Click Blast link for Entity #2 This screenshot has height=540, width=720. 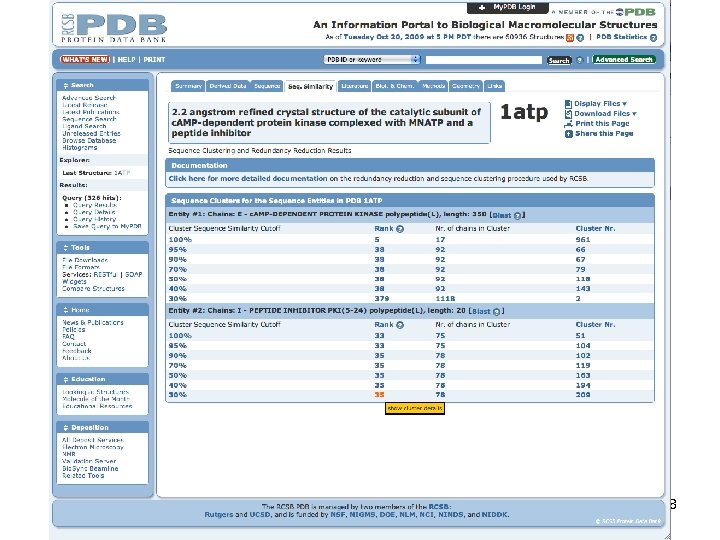pos(481,311)
